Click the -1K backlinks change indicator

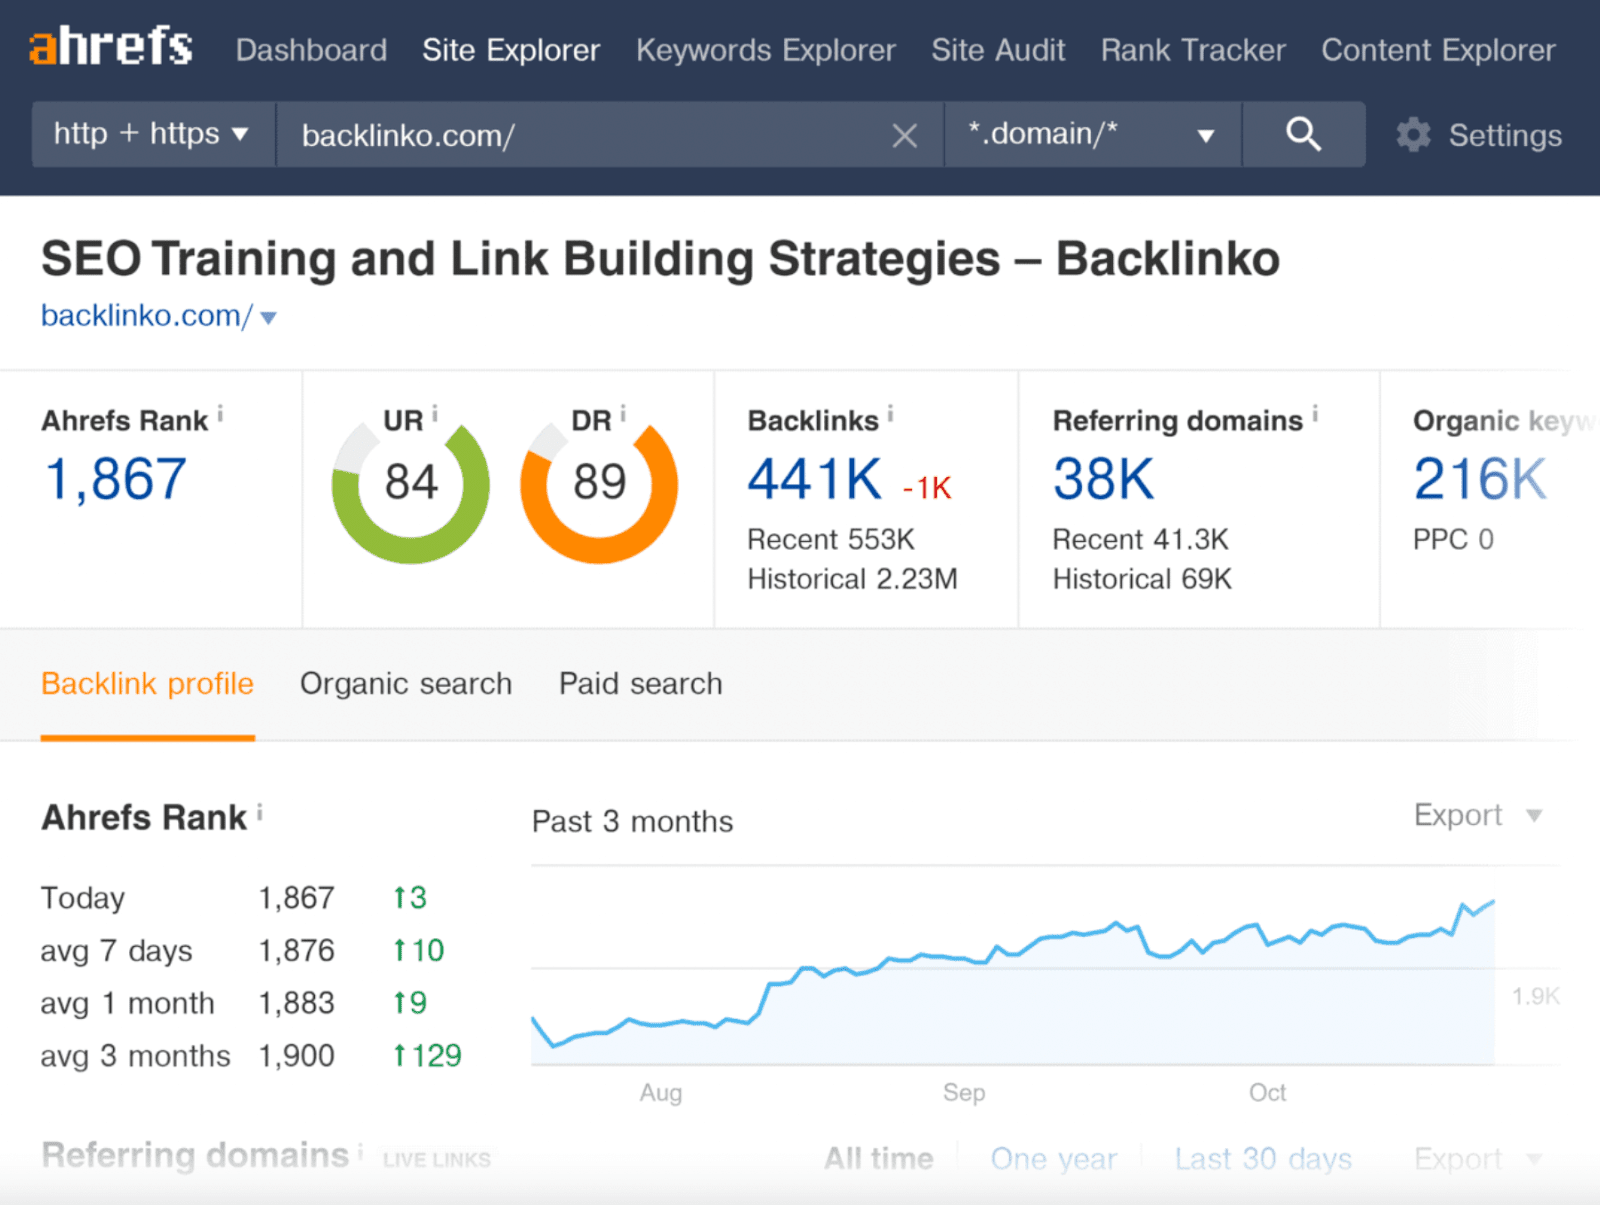click(927, 488)
